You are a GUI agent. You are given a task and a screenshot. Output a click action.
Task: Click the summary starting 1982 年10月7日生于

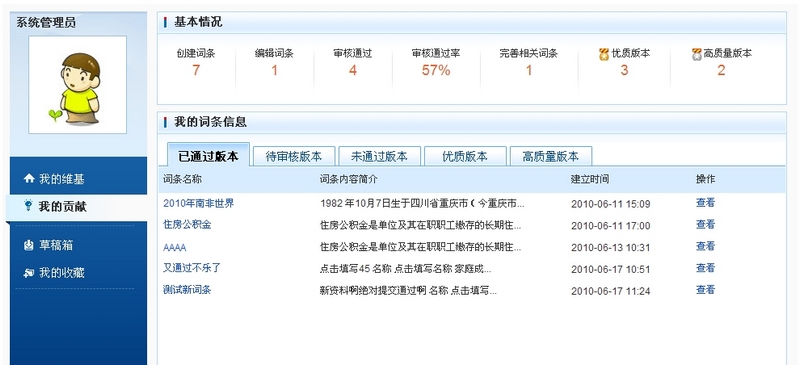click(x=422, y=204)
